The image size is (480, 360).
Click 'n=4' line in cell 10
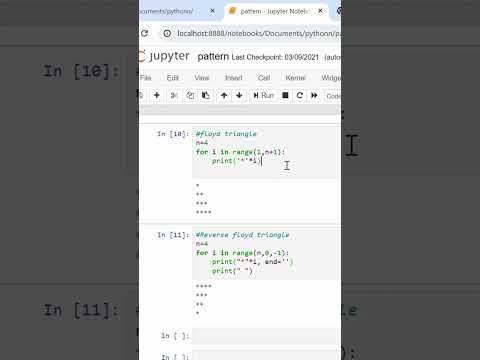(x=202, y=143)
